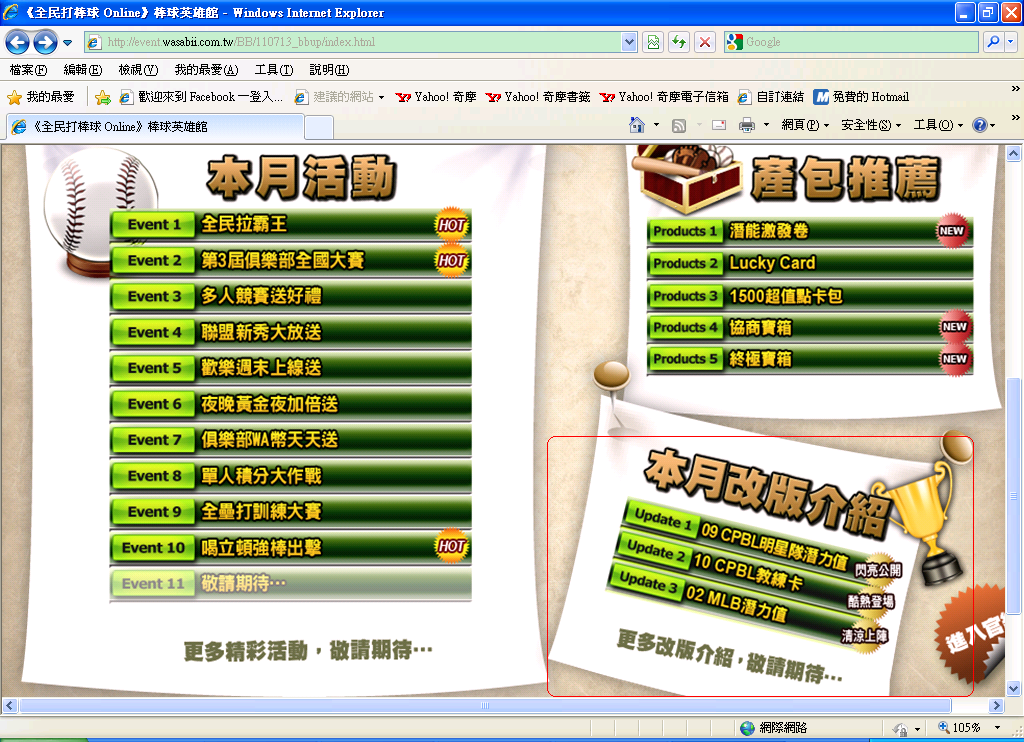Run search with the magnifier icon

click(x=993, y=42)
